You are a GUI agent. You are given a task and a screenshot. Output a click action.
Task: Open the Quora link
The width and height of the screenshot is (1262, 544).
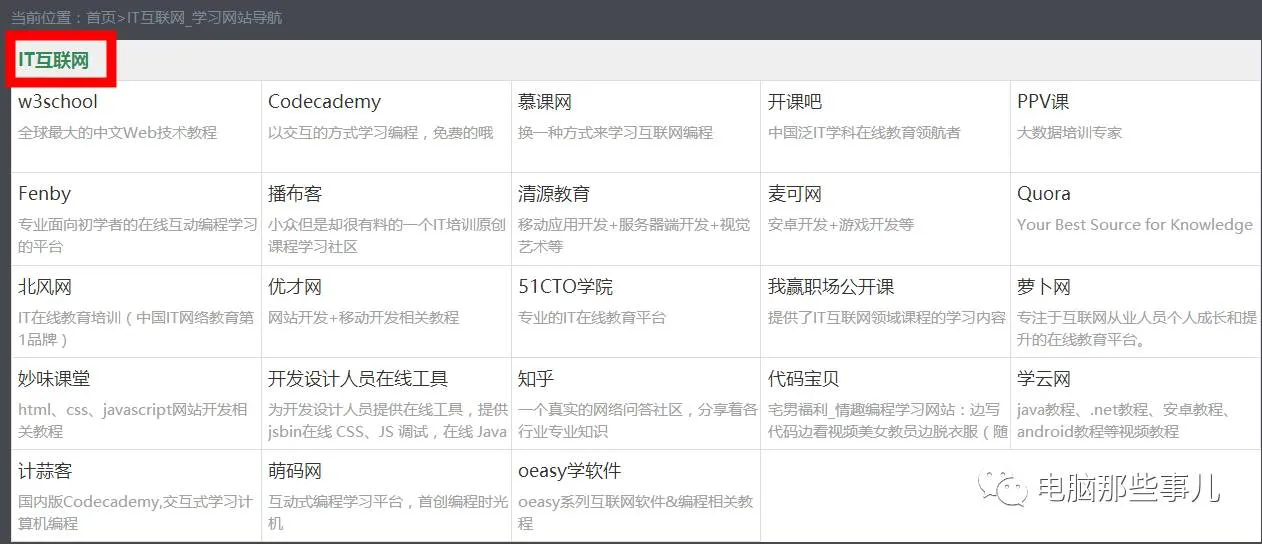(1044, 193)
